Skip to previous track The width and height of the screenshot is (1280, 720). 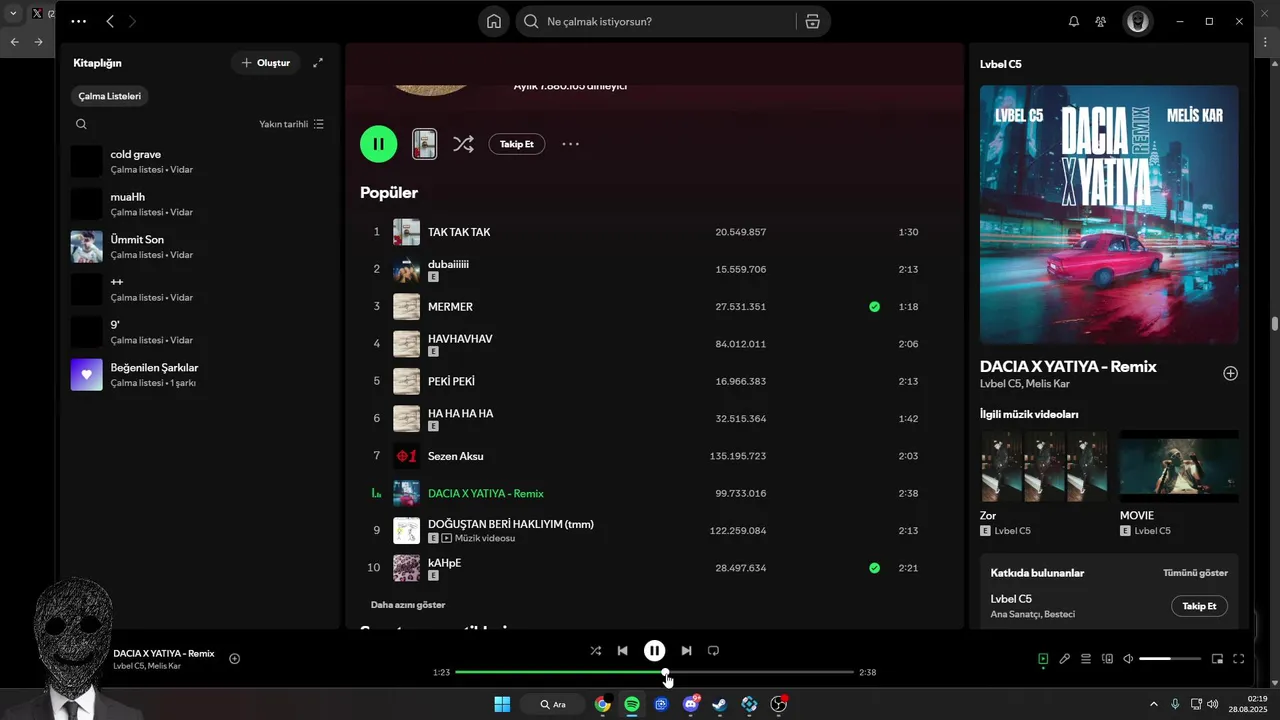point(623,651)
